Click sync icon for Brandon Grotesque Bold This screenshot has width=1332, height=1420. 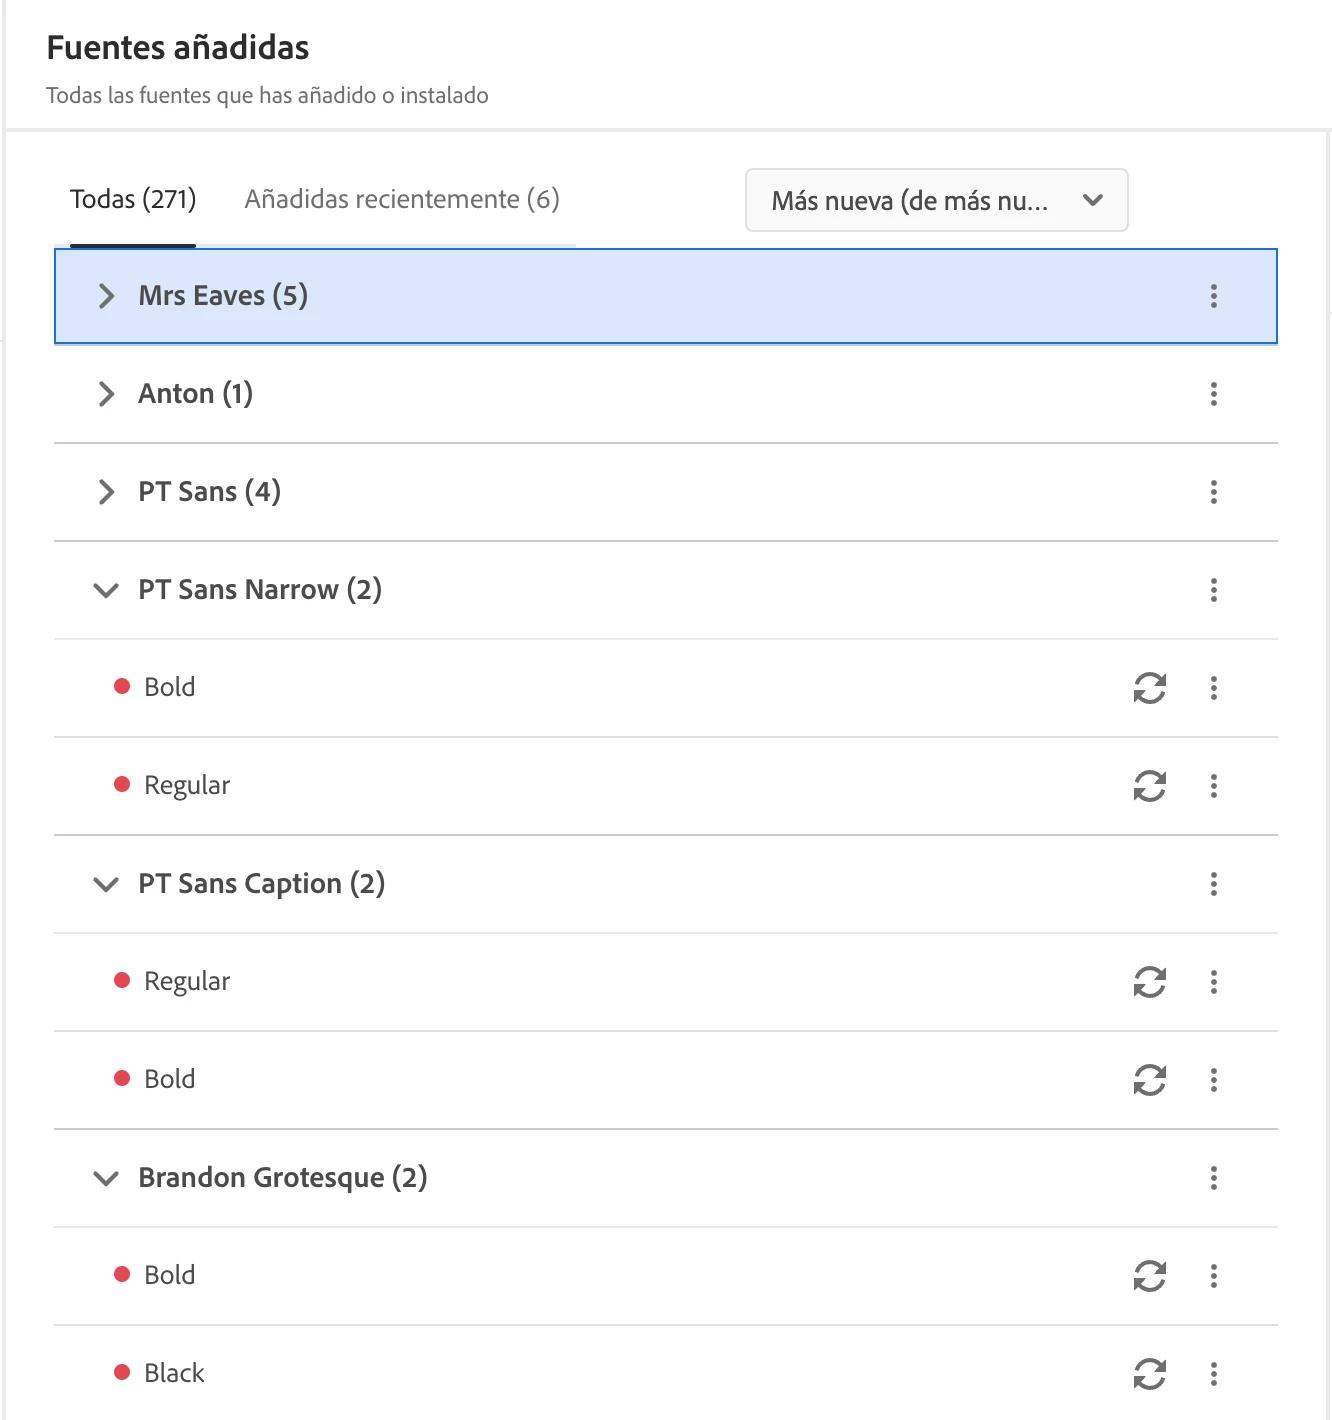pyautogui.click(x=1150, y=1276)
